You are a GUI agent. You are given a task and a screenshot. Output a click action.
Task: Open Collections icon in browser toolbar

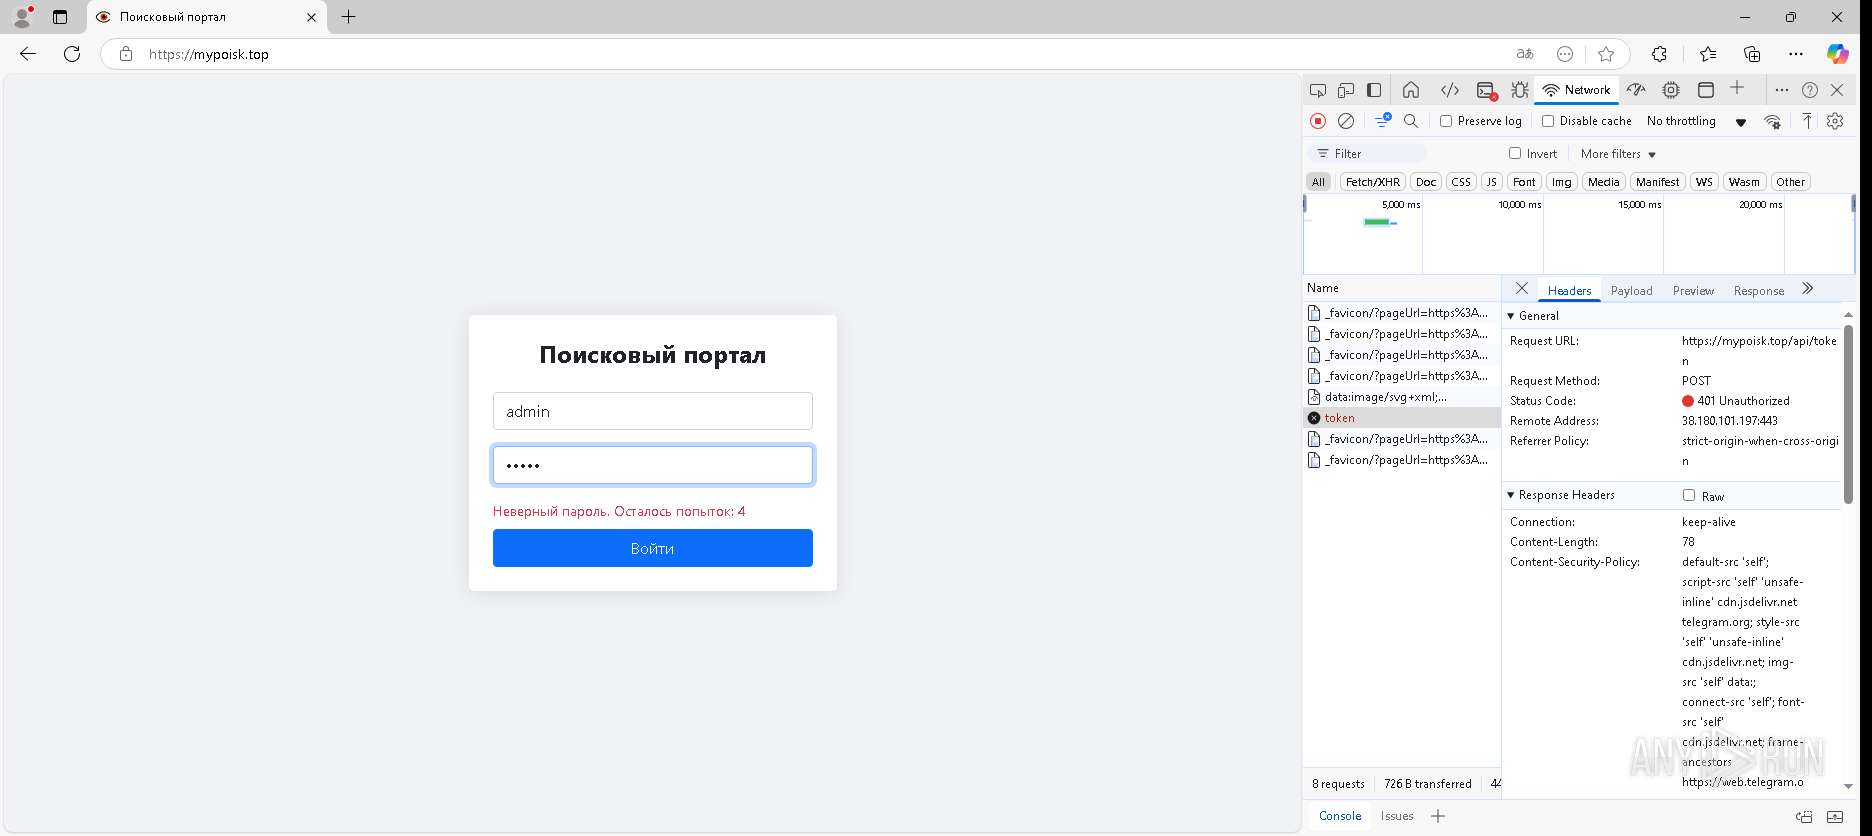[x=1752, y=54]
